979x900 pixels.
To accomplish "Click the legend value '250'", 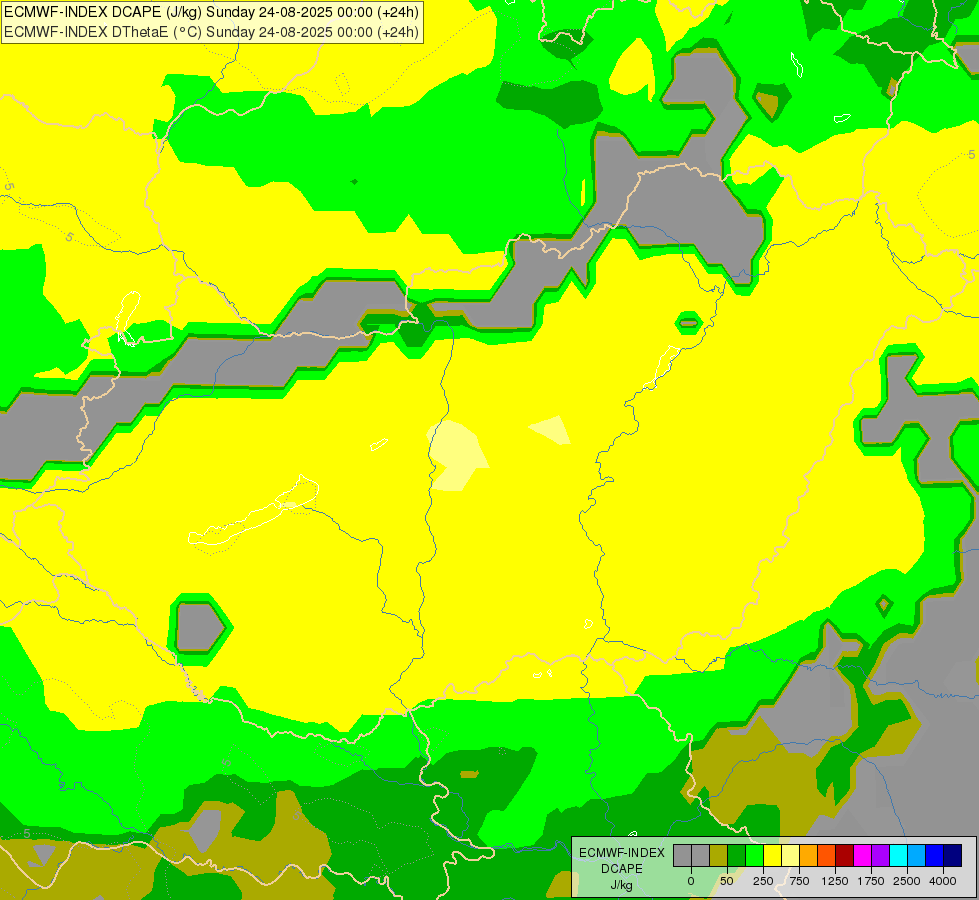I will click(763, 881).
